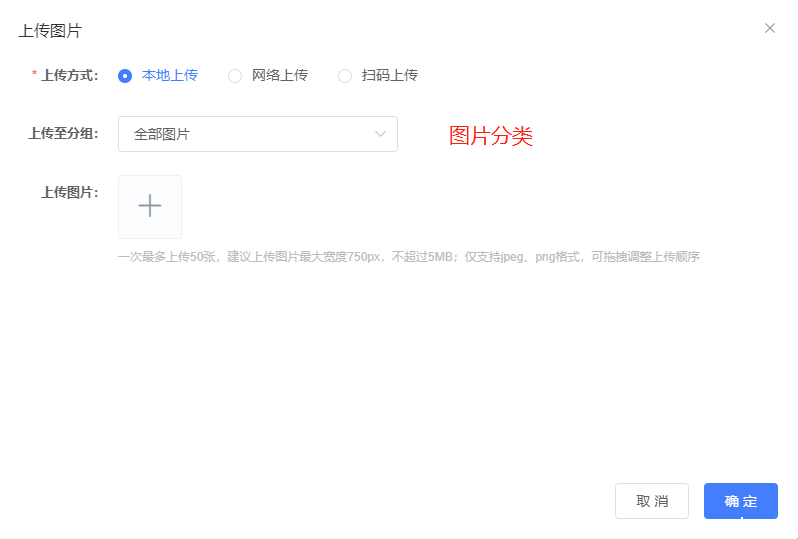
Task: Click the 网络上传 label text
Action: [x=280, y=75]
